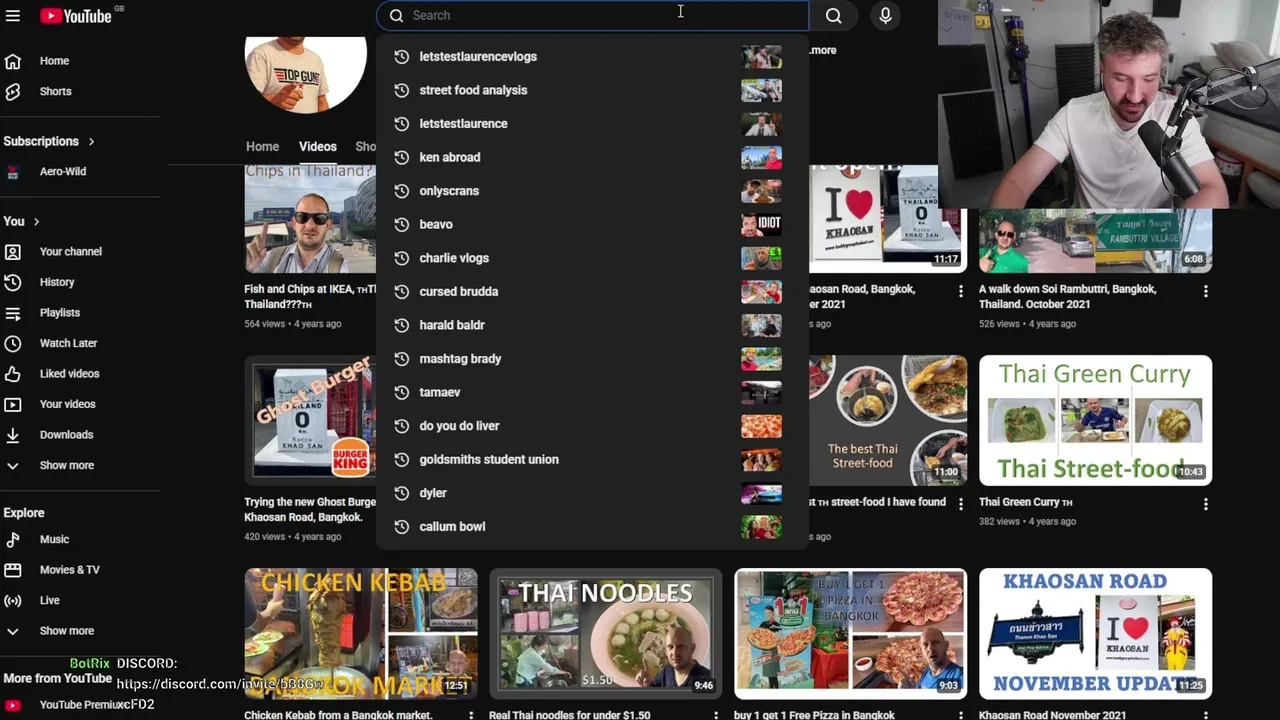Open the History sidebar icon
The image size is (1280, 720).
point(13,282)
